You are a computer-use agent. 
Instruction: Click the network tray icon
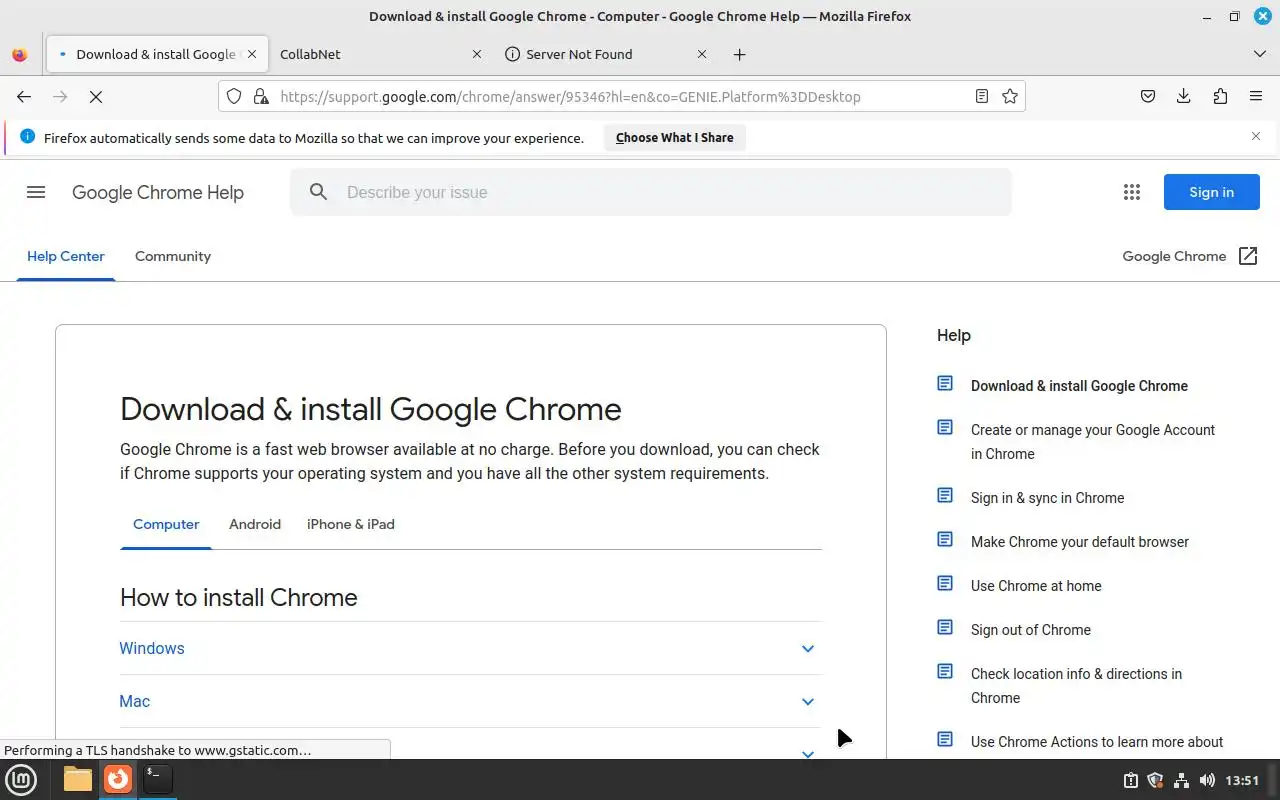pos(1181,780)
